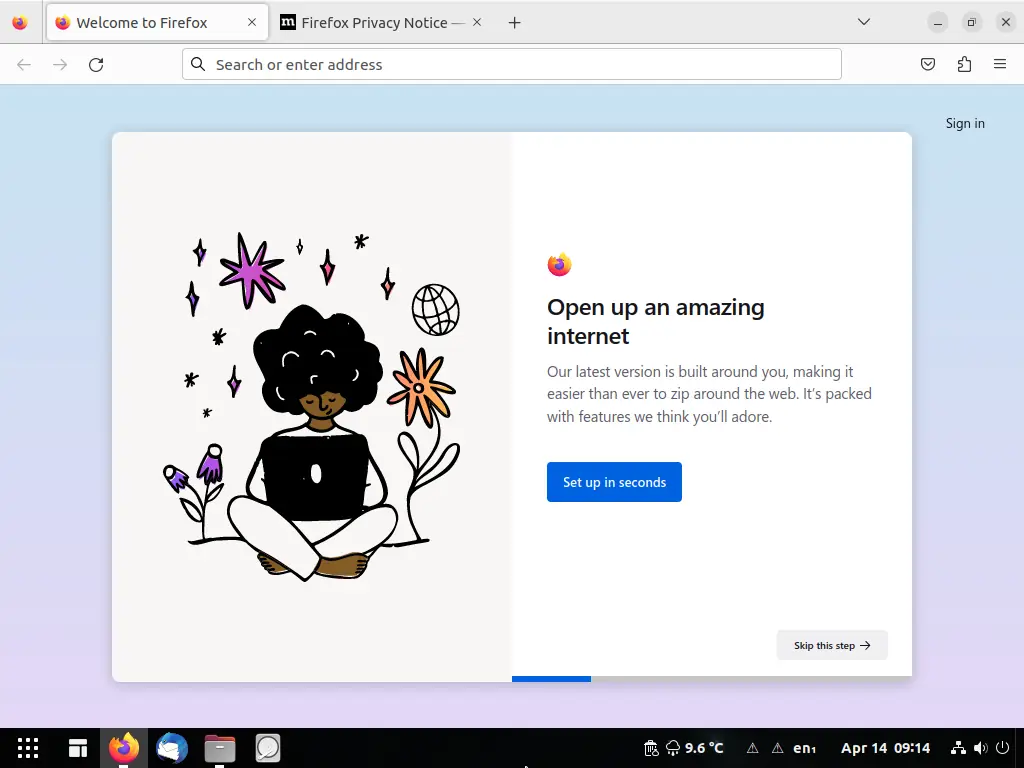Open the weather indicator showing 9.6 °C
The height and width of the screenshot is (768, 1024).
[694, 748]
